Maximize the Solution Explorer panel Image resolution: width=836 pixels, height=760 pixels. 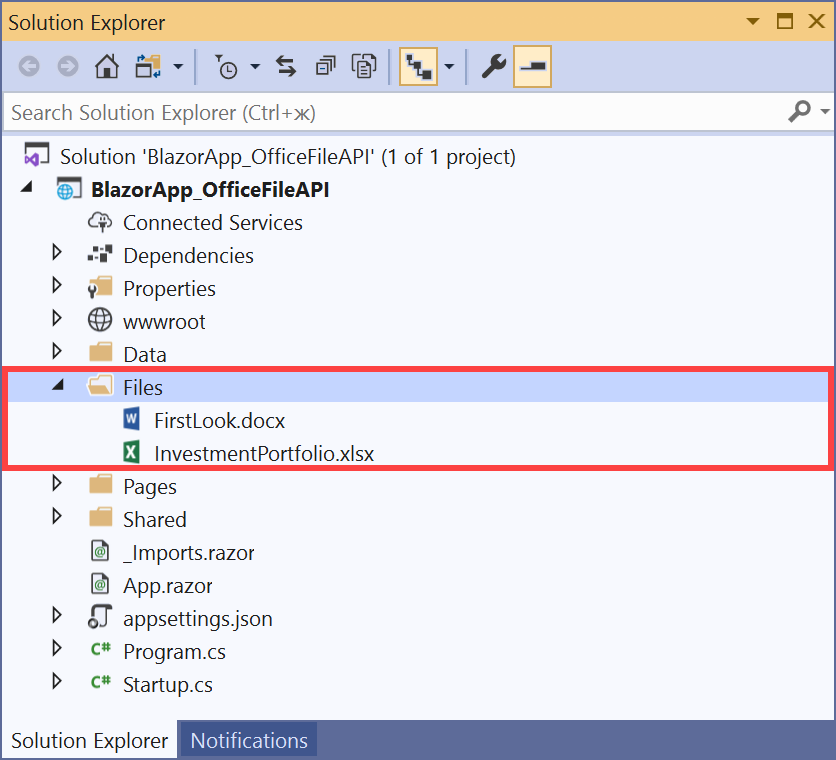[784, 21]
